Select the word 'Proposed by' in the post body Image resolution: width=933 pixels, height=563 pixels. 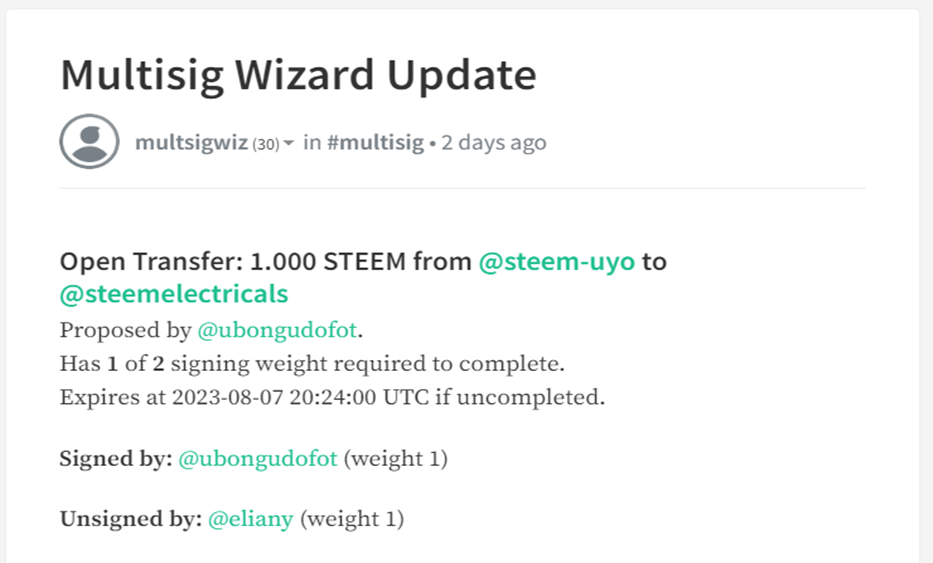tap(126, 330)
